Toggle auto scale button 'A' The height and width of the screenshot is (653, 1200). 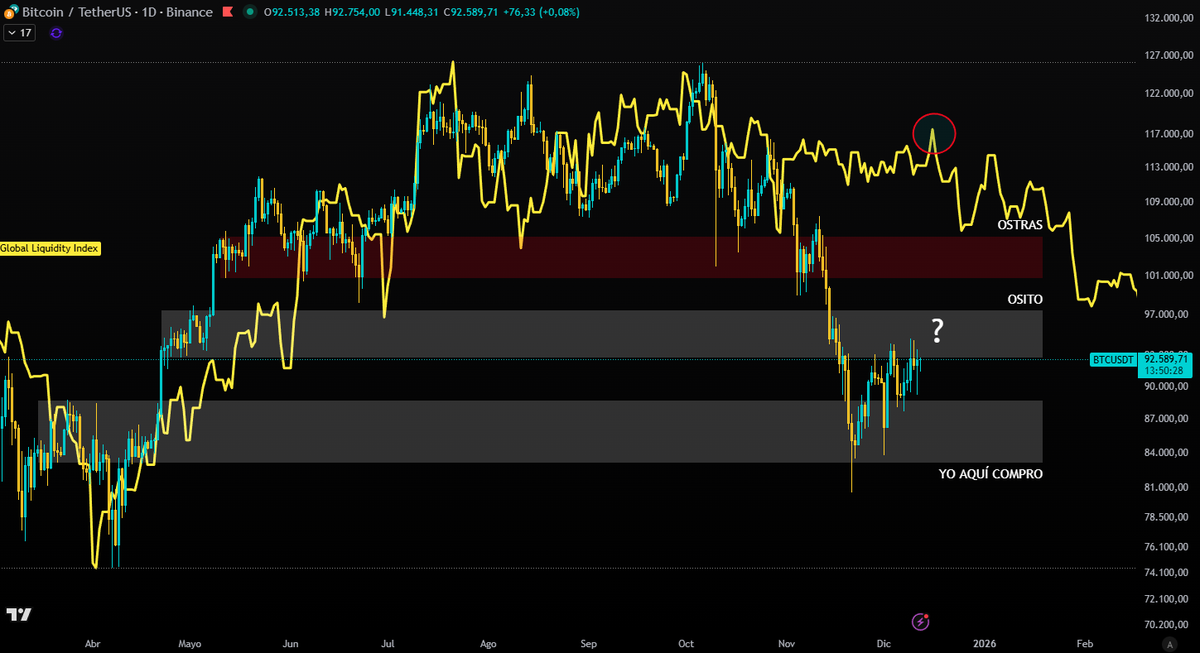tap(1170, 643)
